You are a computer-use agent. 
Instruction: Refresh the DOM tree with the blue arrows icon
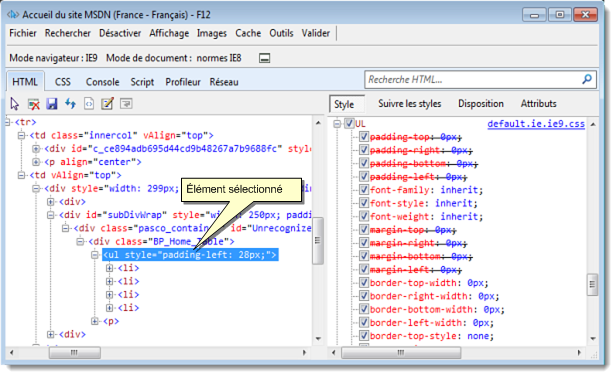[x=70, y=104]
